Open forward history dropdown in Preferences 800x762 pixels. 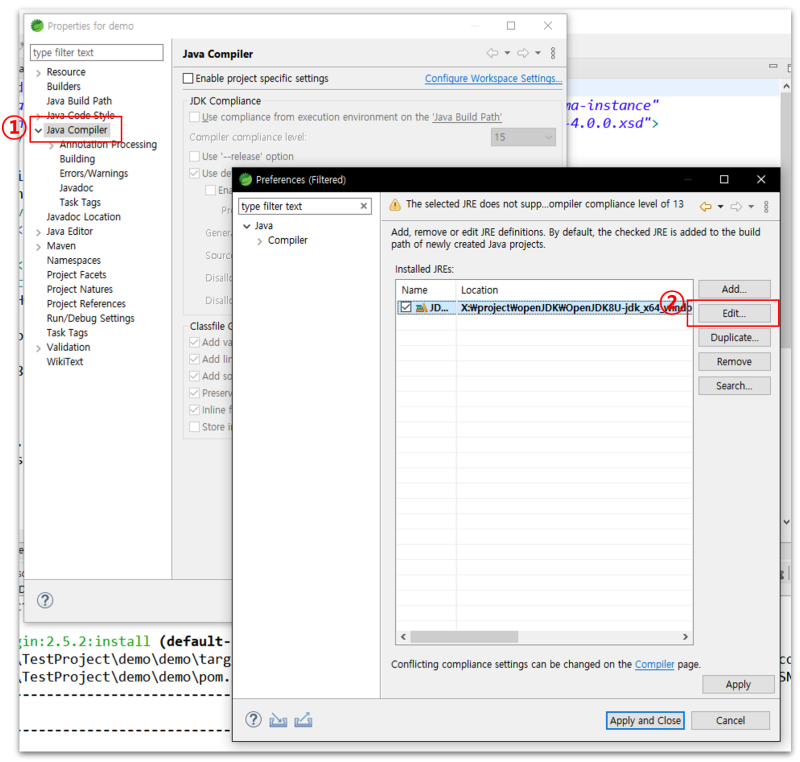751,207
